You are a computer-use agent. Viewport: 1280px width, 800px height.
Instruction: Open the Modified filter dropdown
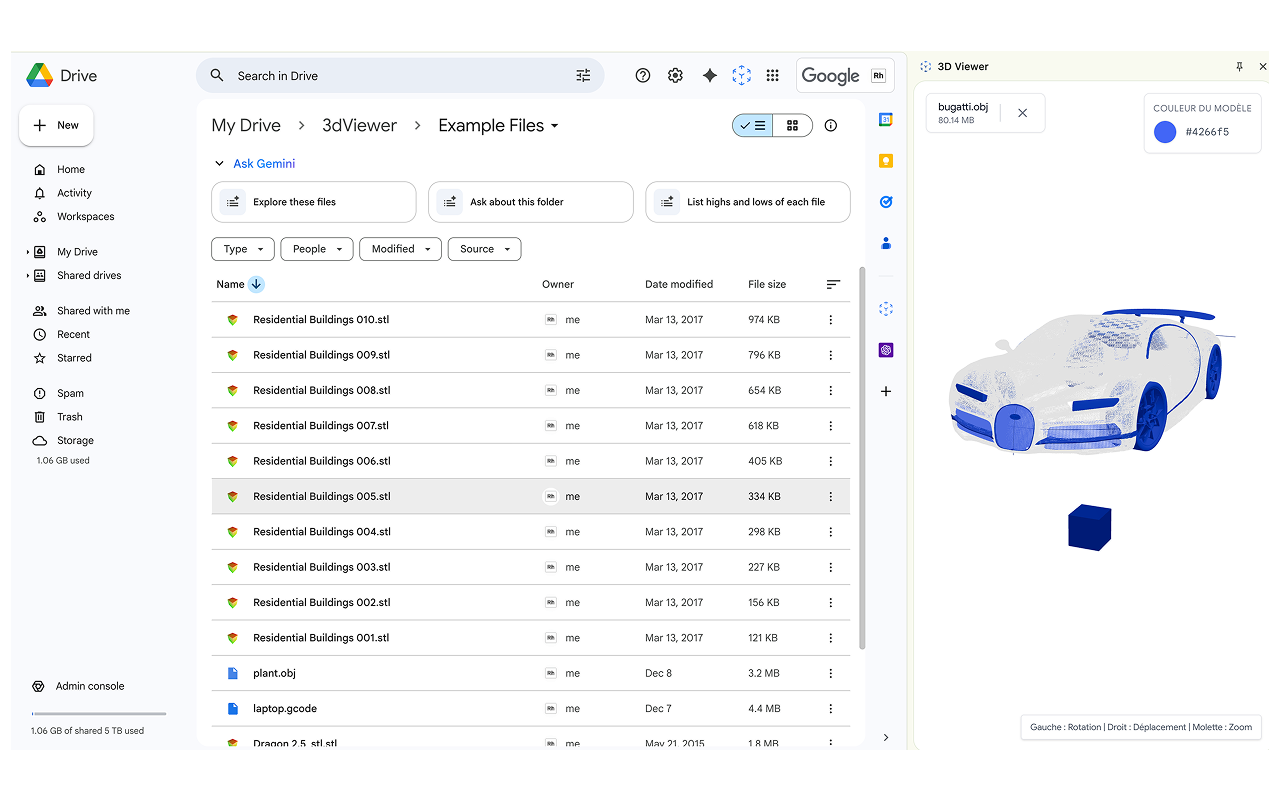pos(400,248)
